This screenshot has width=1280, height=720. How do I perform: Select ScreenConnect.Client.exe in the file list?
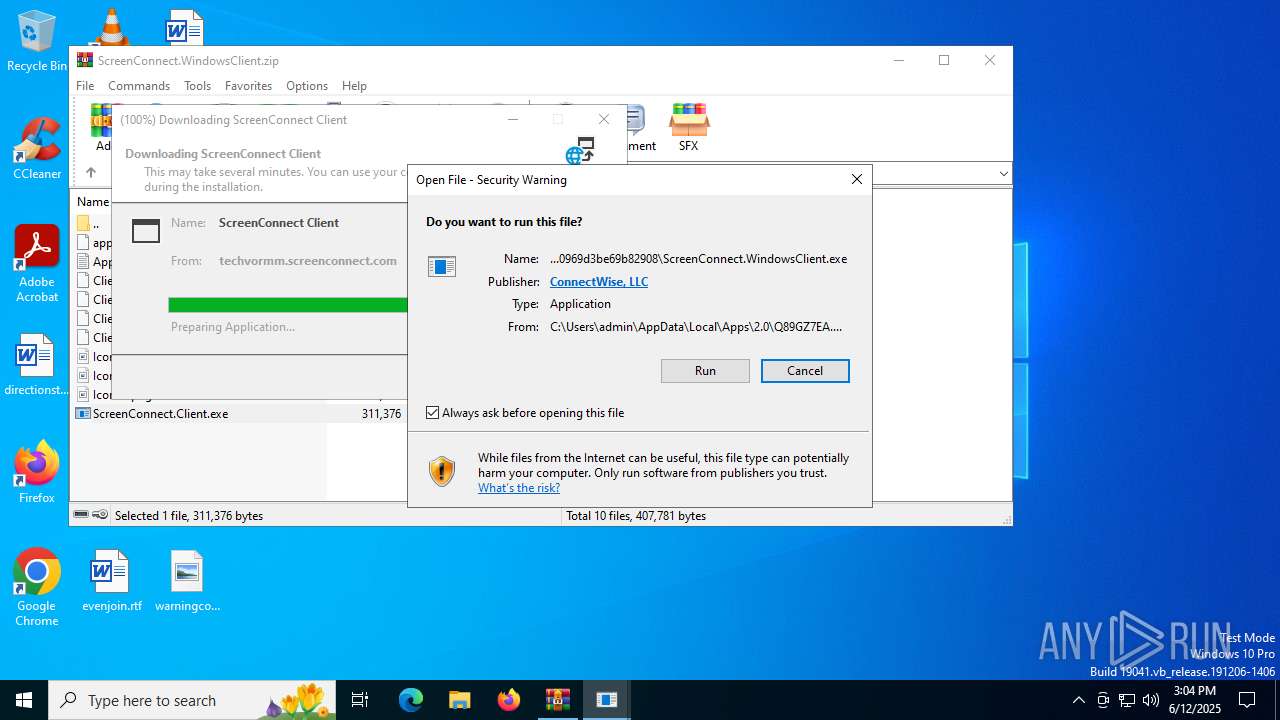pyautogui.click(x=160, y=414)
